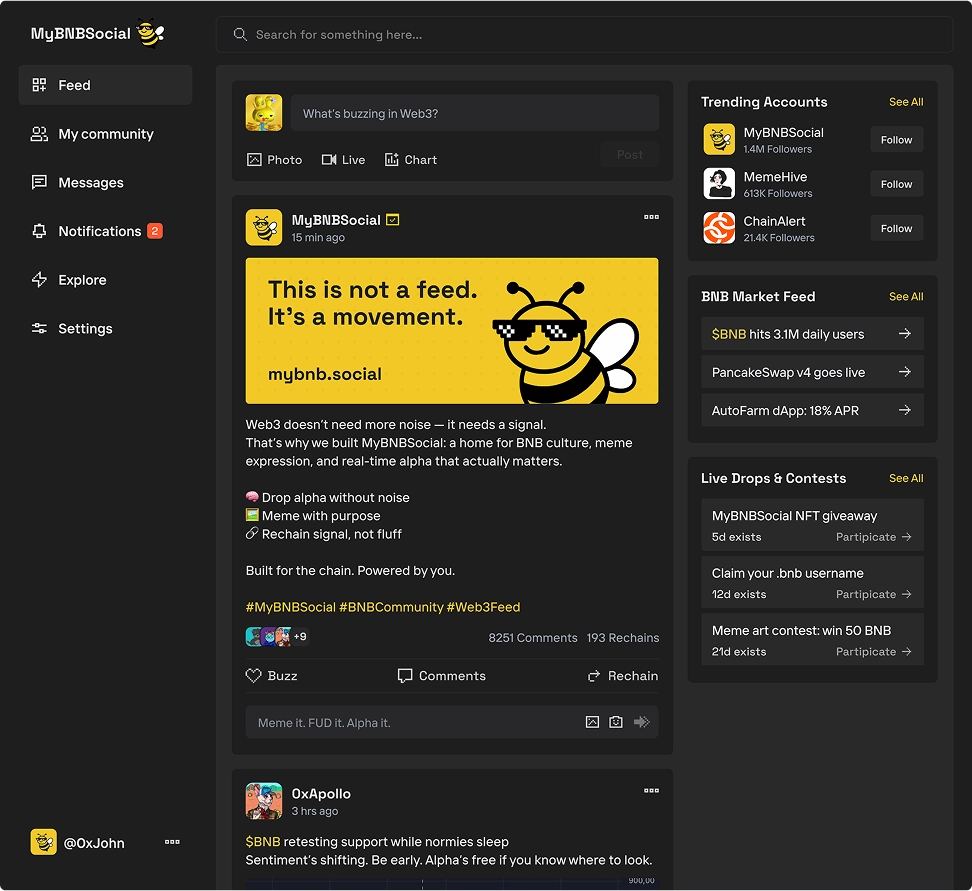
Task: Click the MyBNBSocial trending account avatar
Action: pyautogui.click(x=719, y=140)
